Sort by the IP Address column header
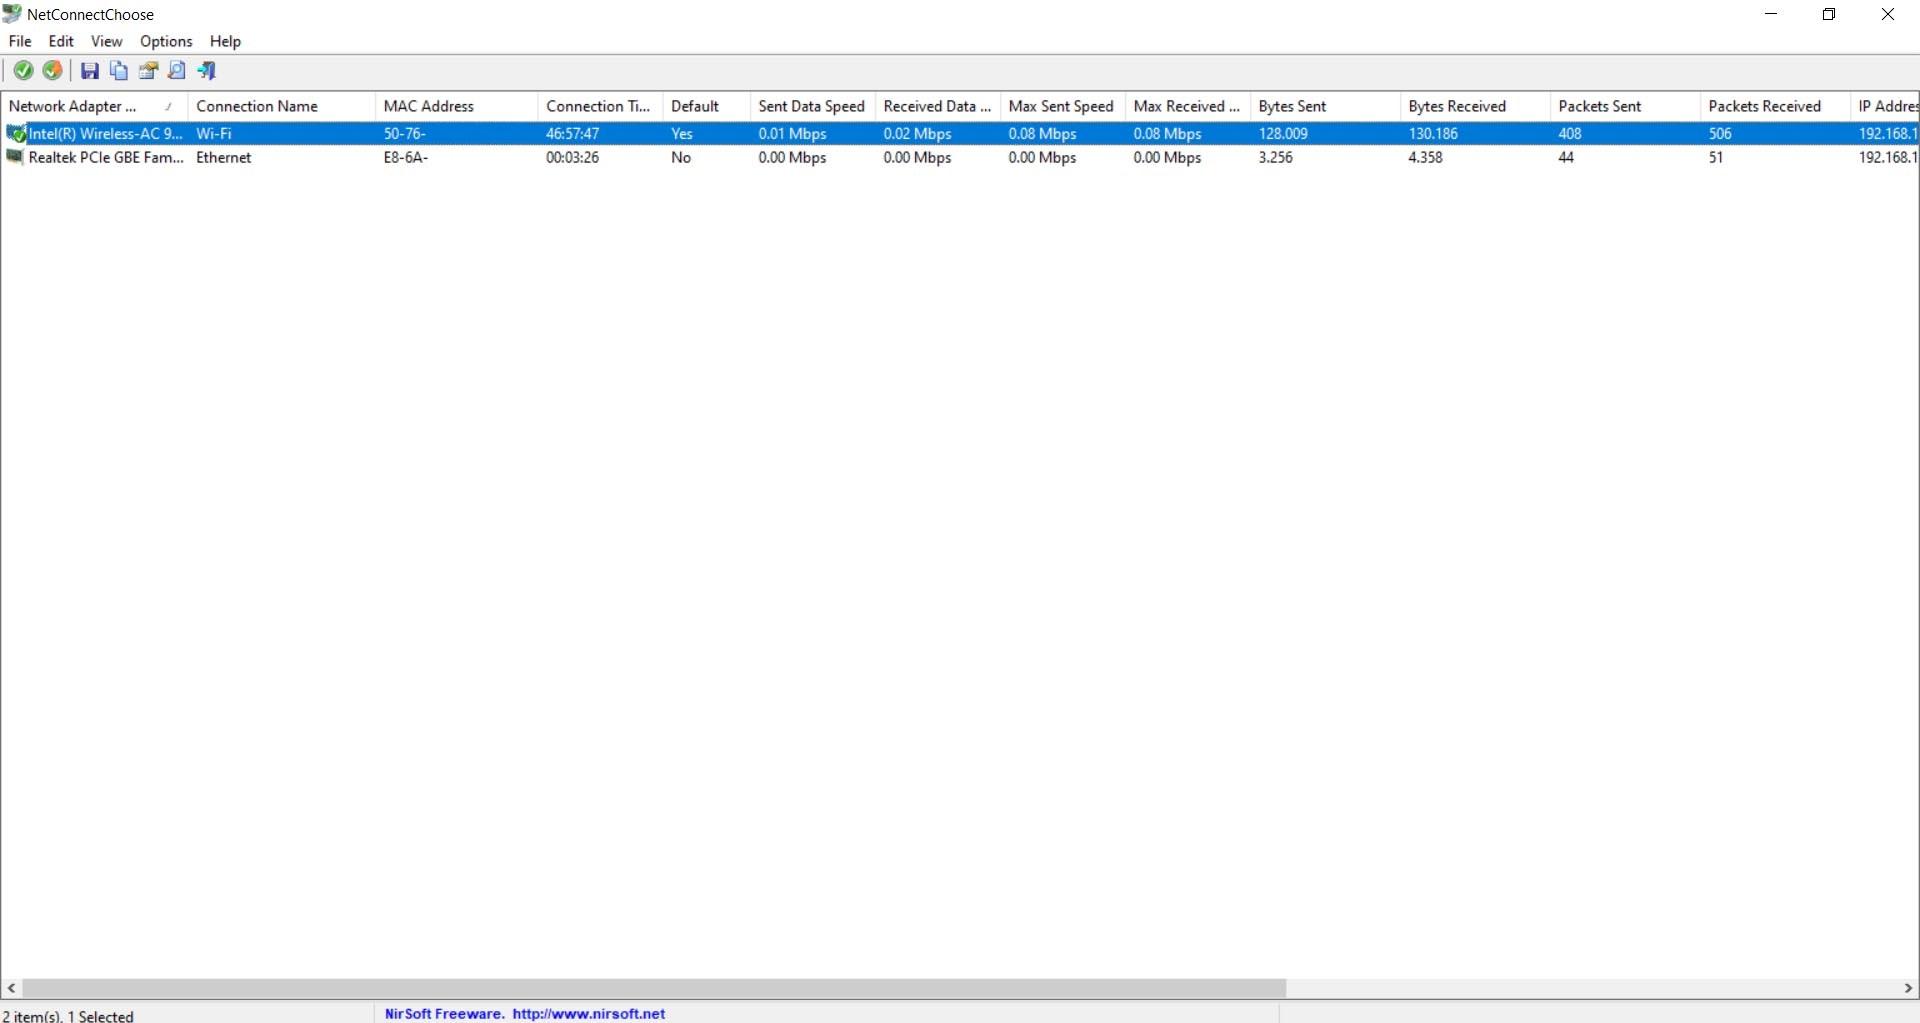 tap(1885, 106)
